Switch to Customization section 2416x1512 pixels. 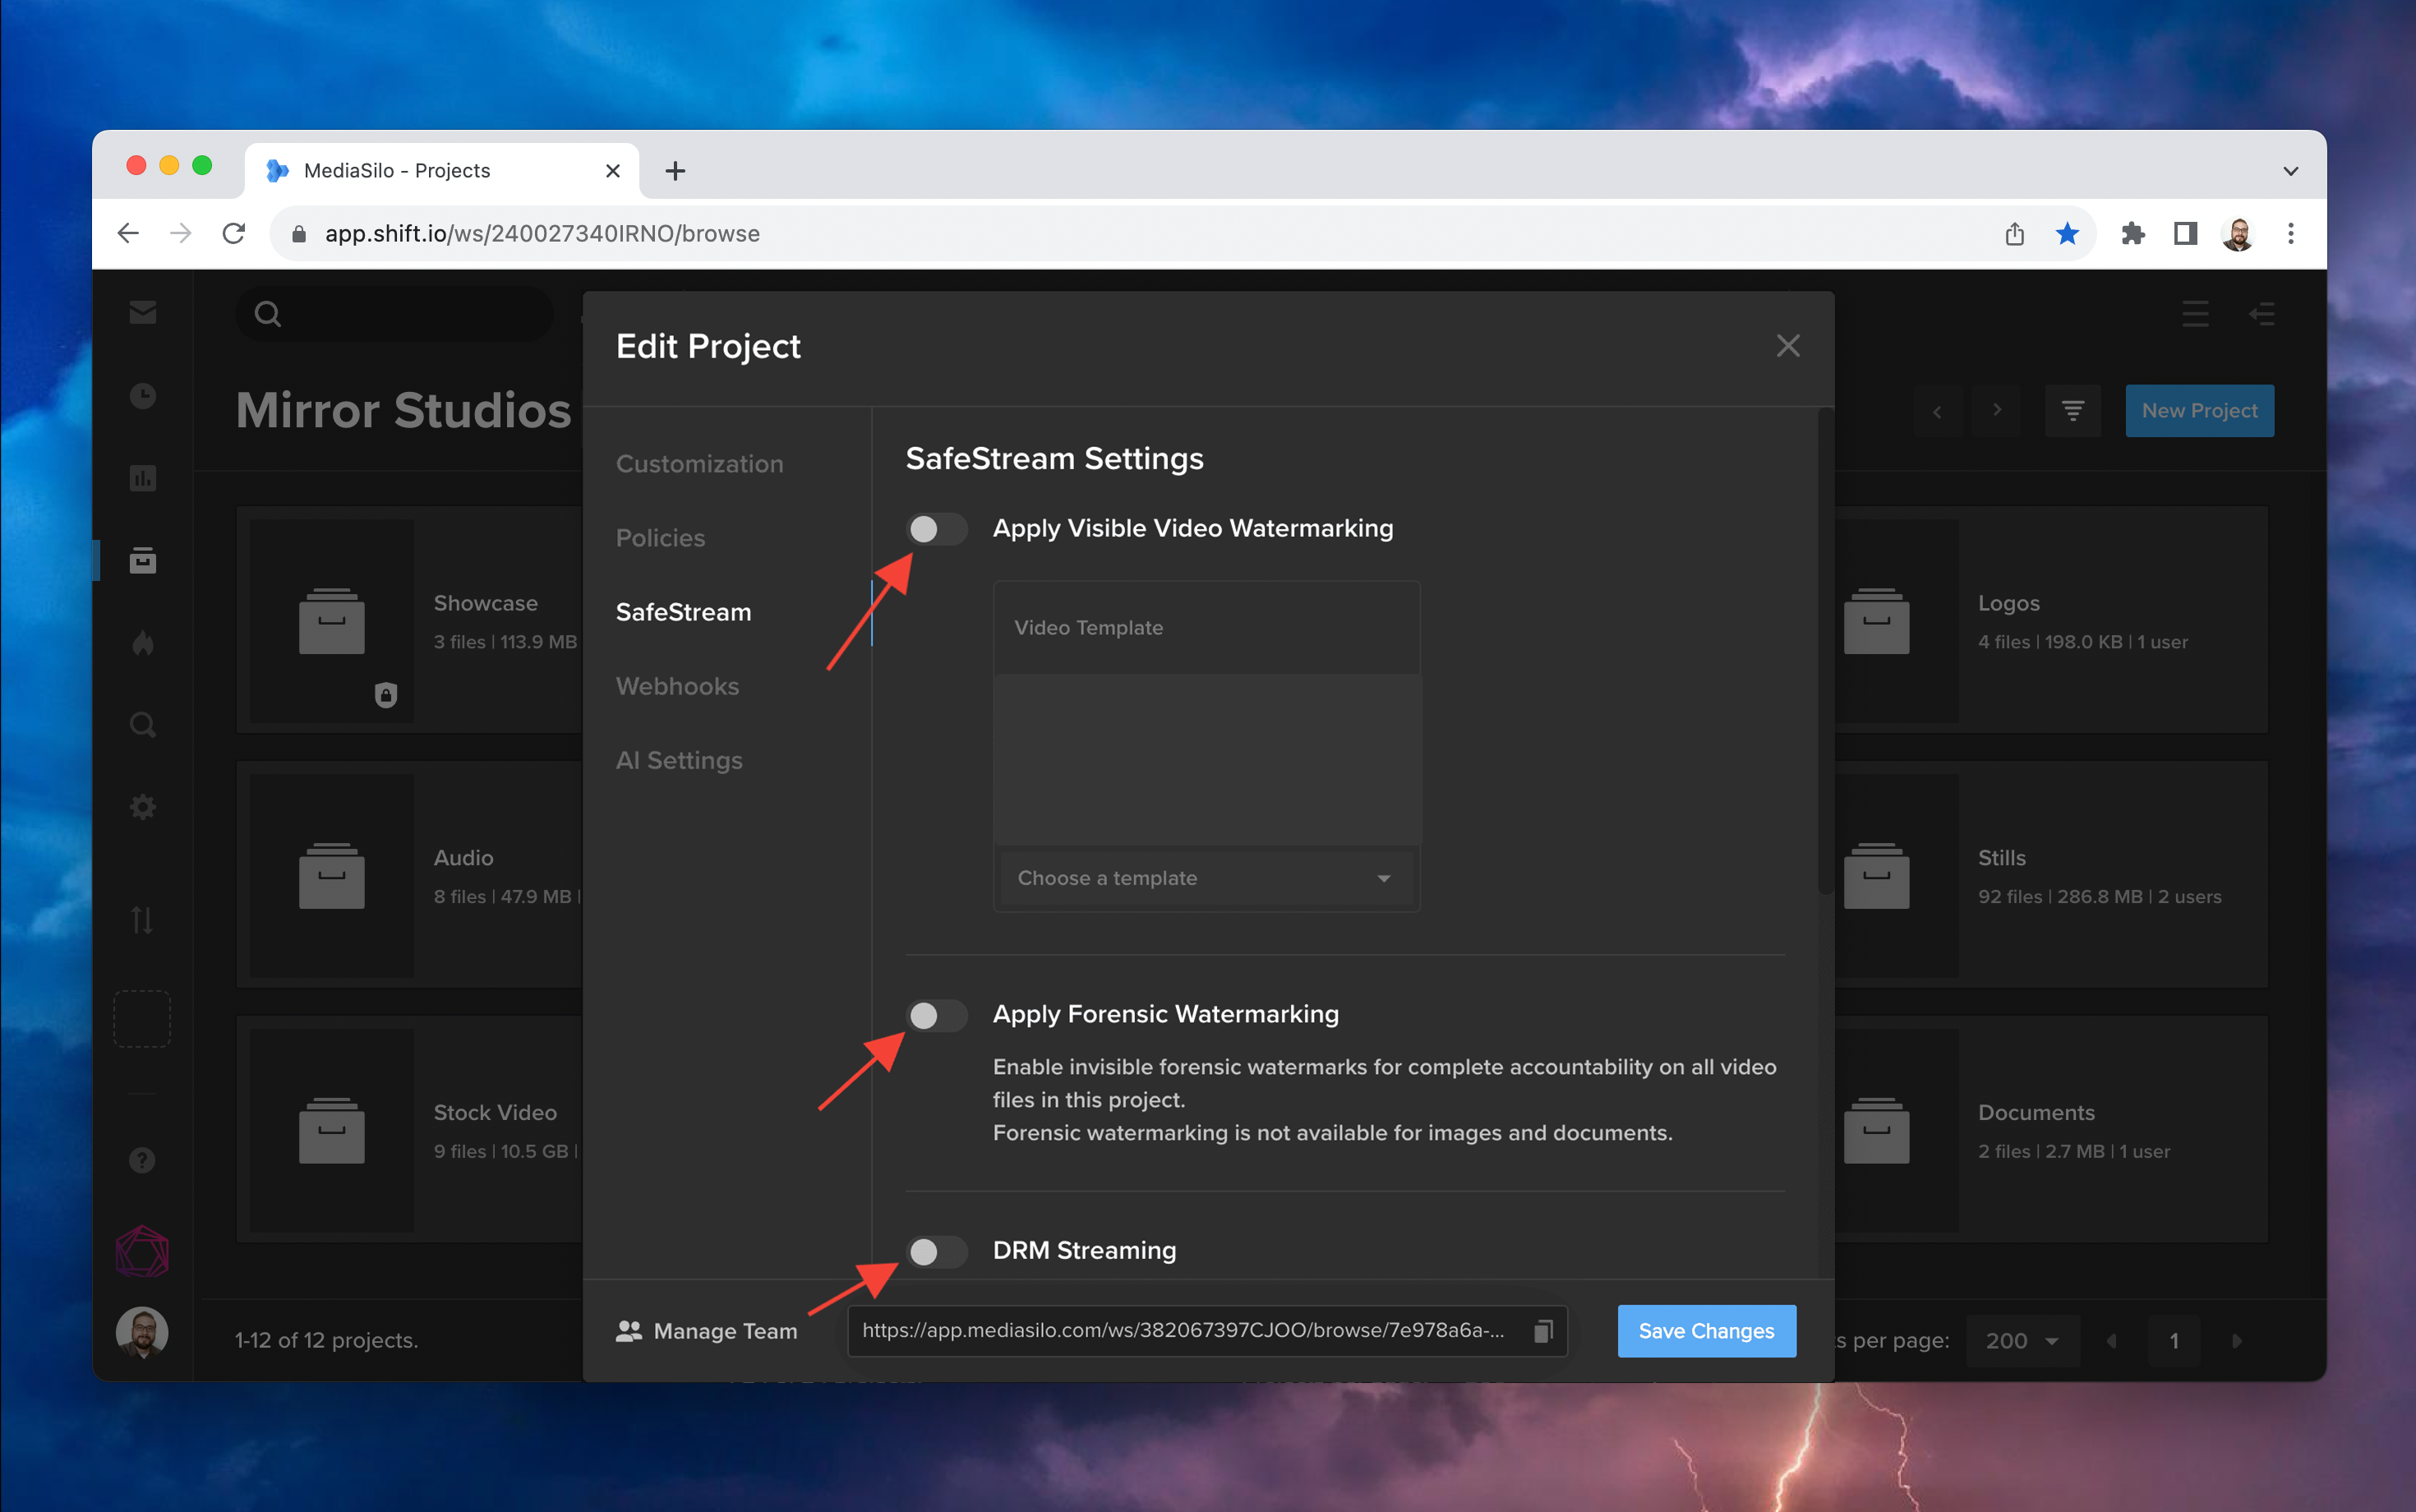pos(699,464)
